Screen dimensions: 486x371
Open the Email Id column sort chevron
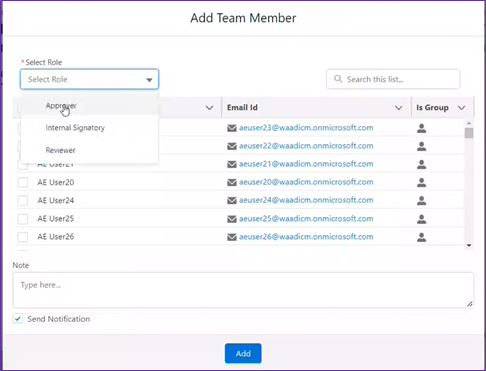398,108
